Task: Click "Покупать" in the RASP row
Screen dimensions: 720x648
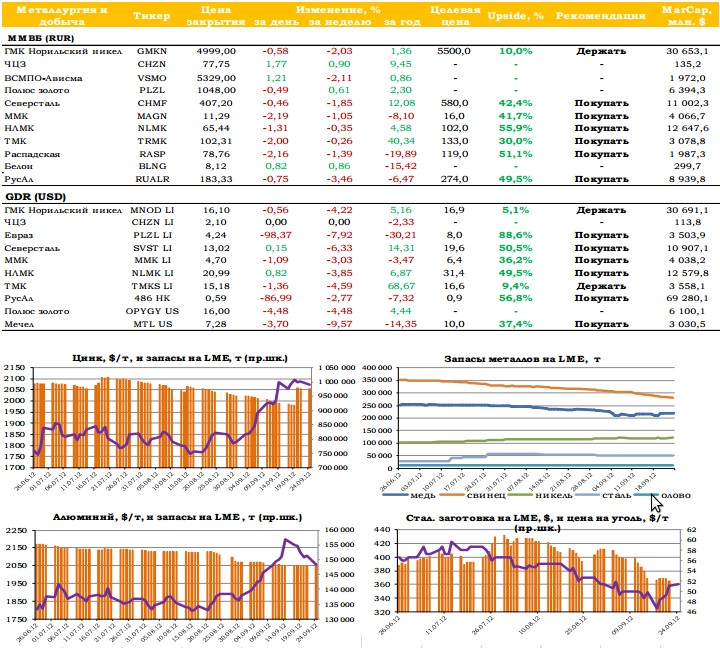Action: click(601, 154)
